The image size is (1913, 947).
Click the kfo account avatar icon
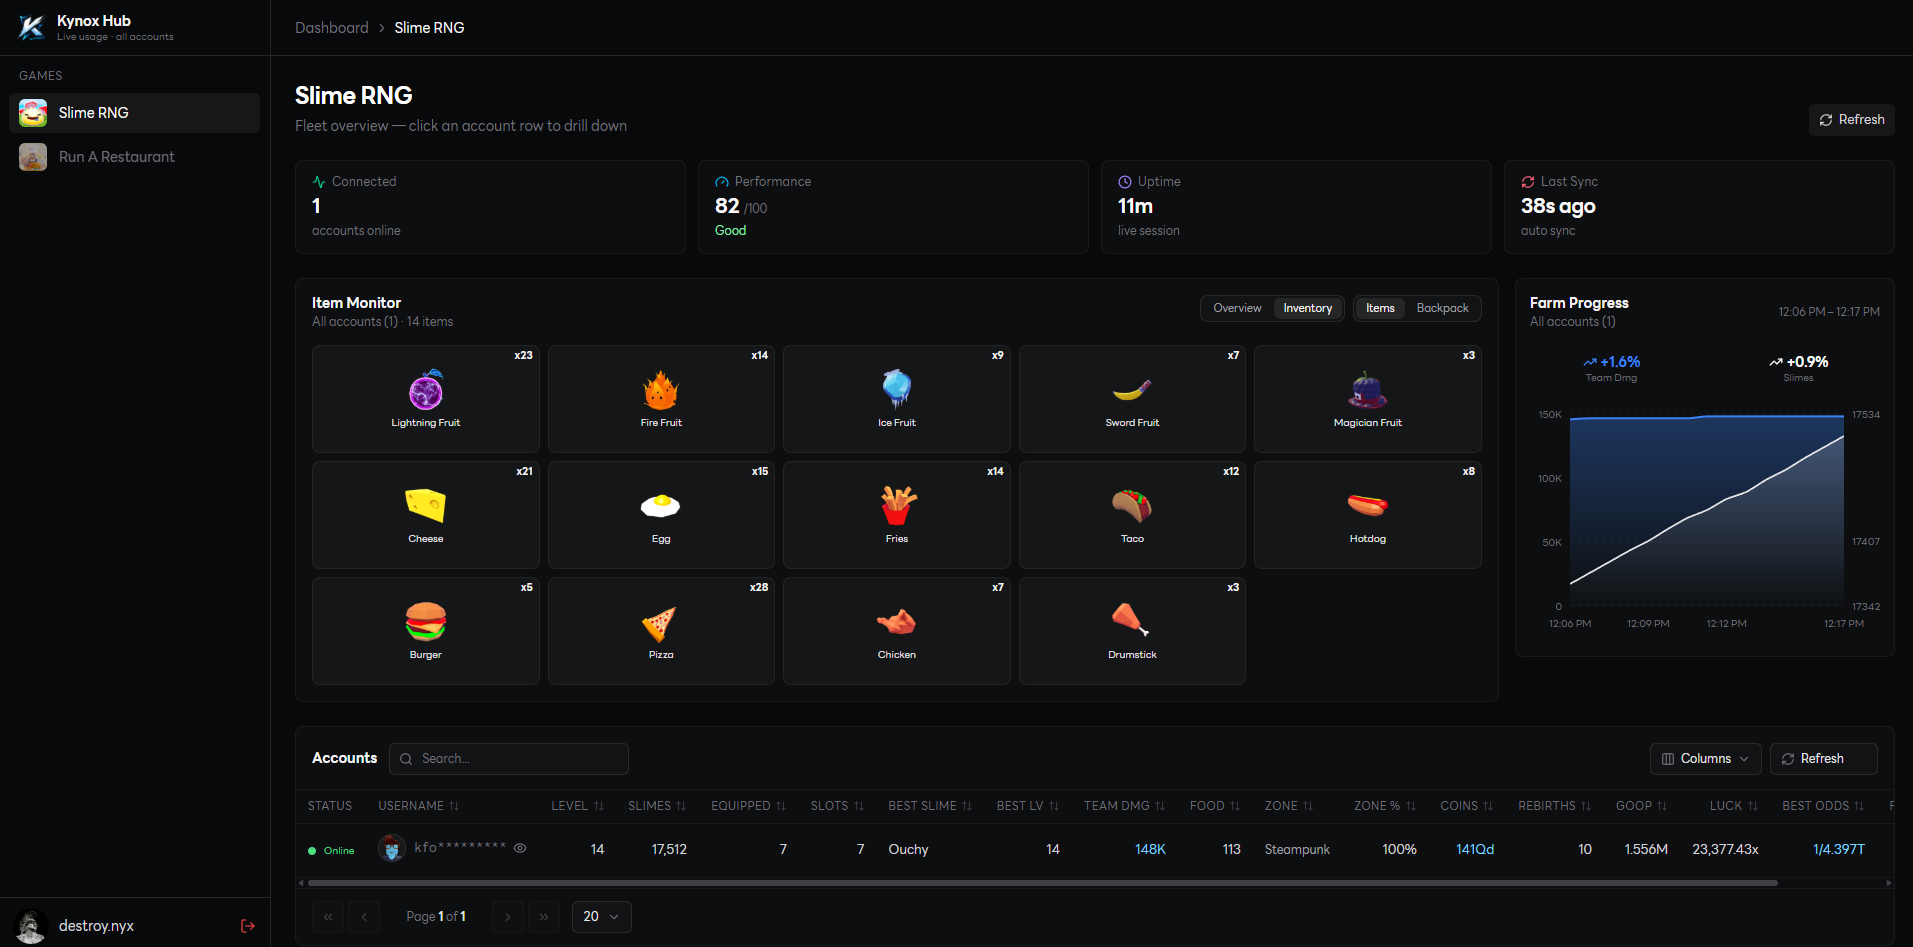click(392, 848)
